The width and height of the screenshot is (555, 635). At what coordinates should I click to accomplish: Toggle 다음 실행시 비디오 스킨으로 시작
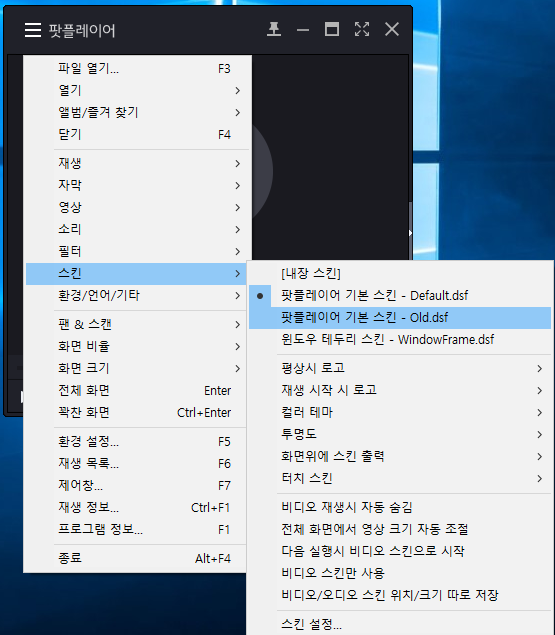coord(400,551)
